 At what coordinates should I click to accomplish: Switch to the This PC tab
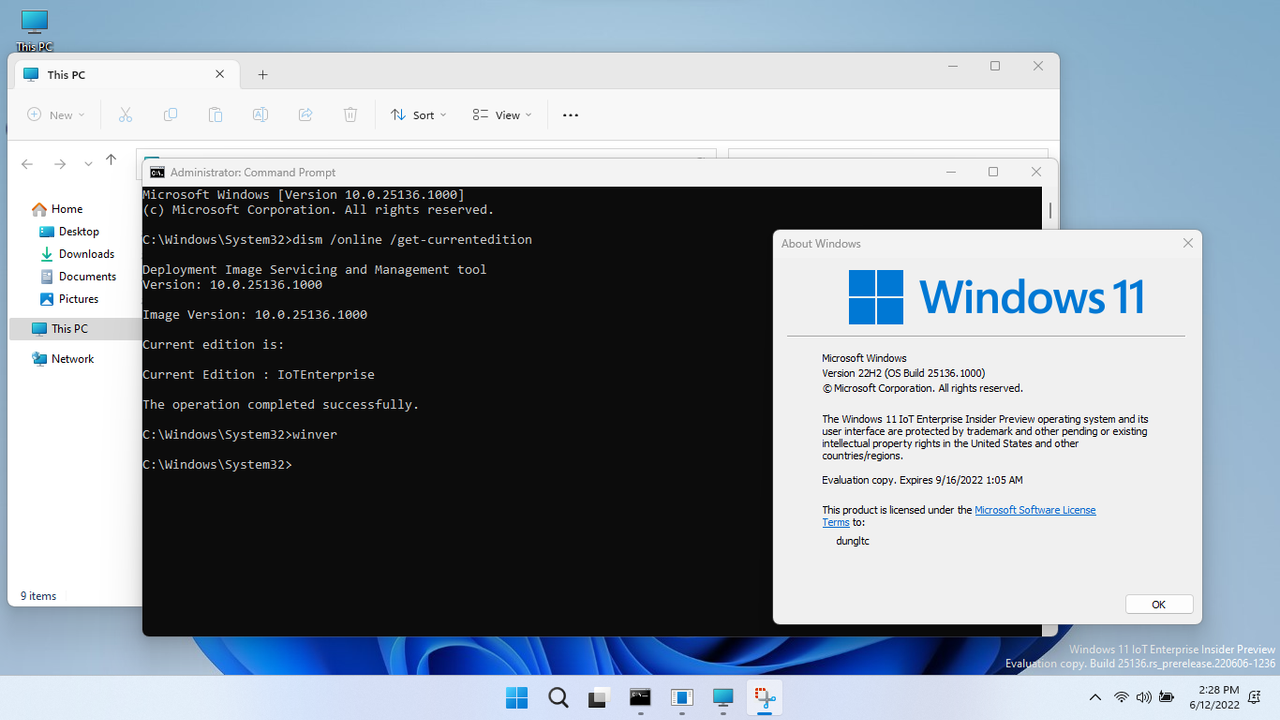(67, 74)
